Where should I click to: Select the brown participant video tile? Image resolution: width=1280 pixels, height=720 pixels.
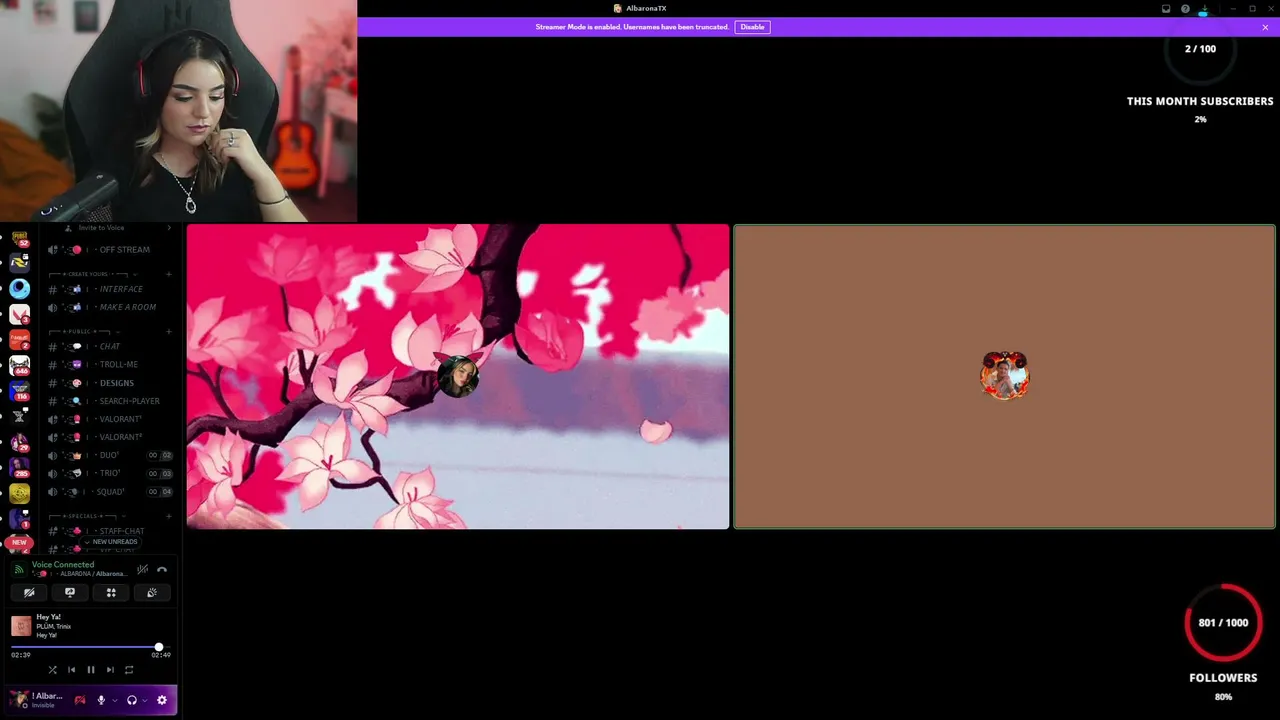coord(1004,376)
